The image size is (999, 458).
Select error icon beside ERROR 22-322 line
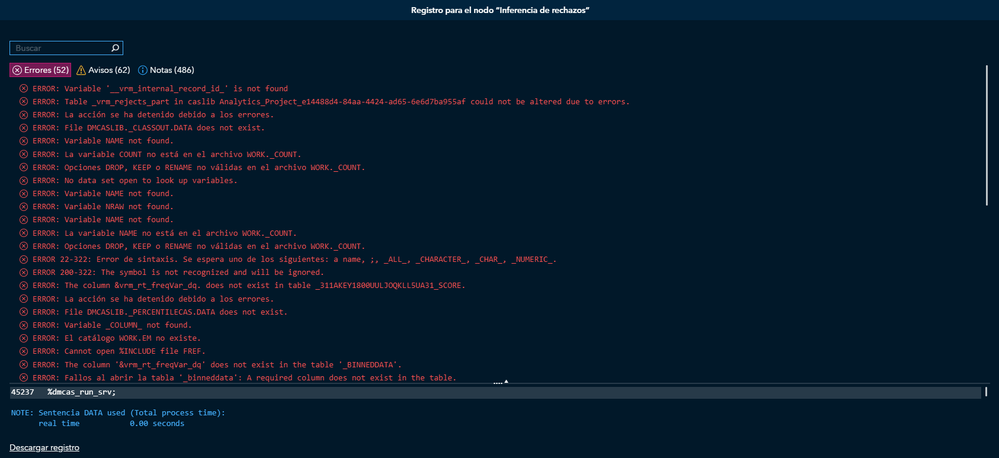tap(24, 259)
